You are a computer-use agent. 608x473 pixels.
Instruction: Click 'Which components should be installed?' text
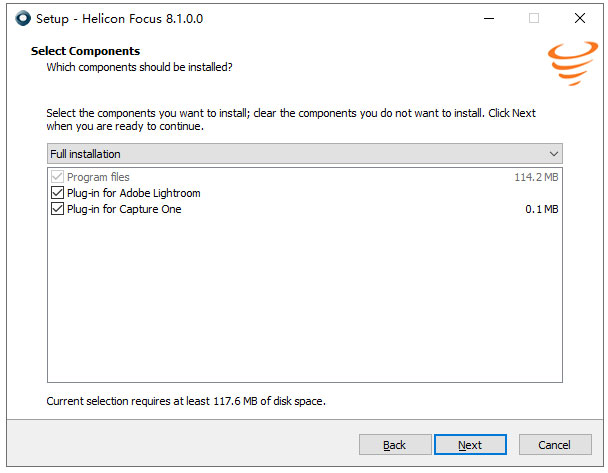140,67
